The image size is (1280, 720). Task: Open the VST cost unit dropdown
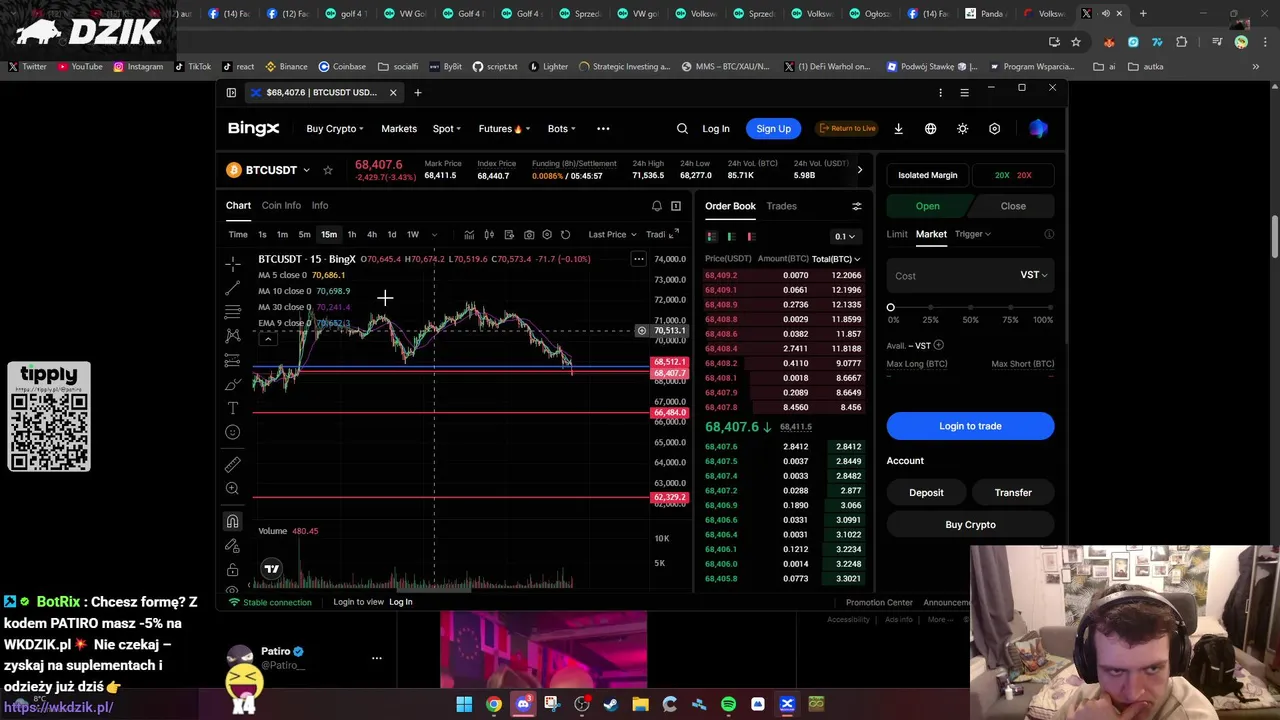(x=1034, y=275)
